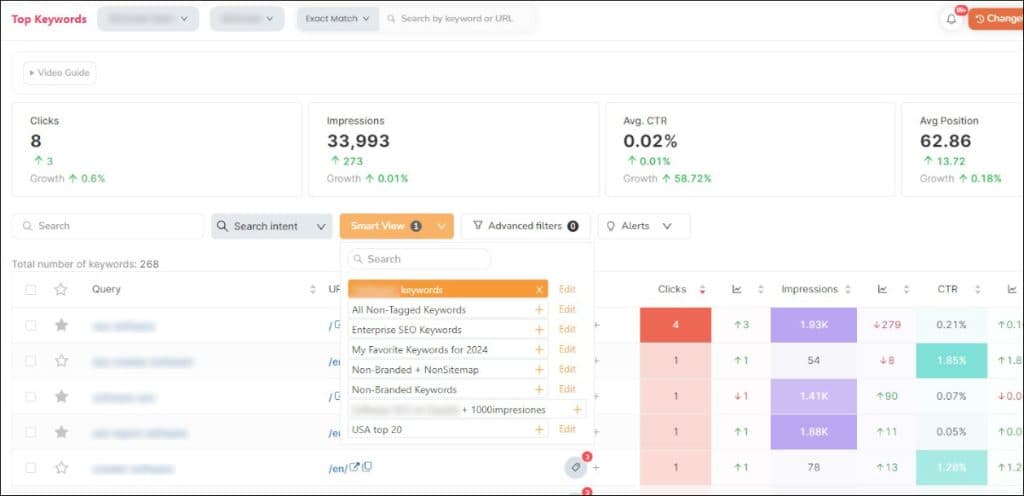The width and height of the screenshot is (1024, 496).
Task: Check the row with 1.93K impressions
Action: [x=31, y=325]
